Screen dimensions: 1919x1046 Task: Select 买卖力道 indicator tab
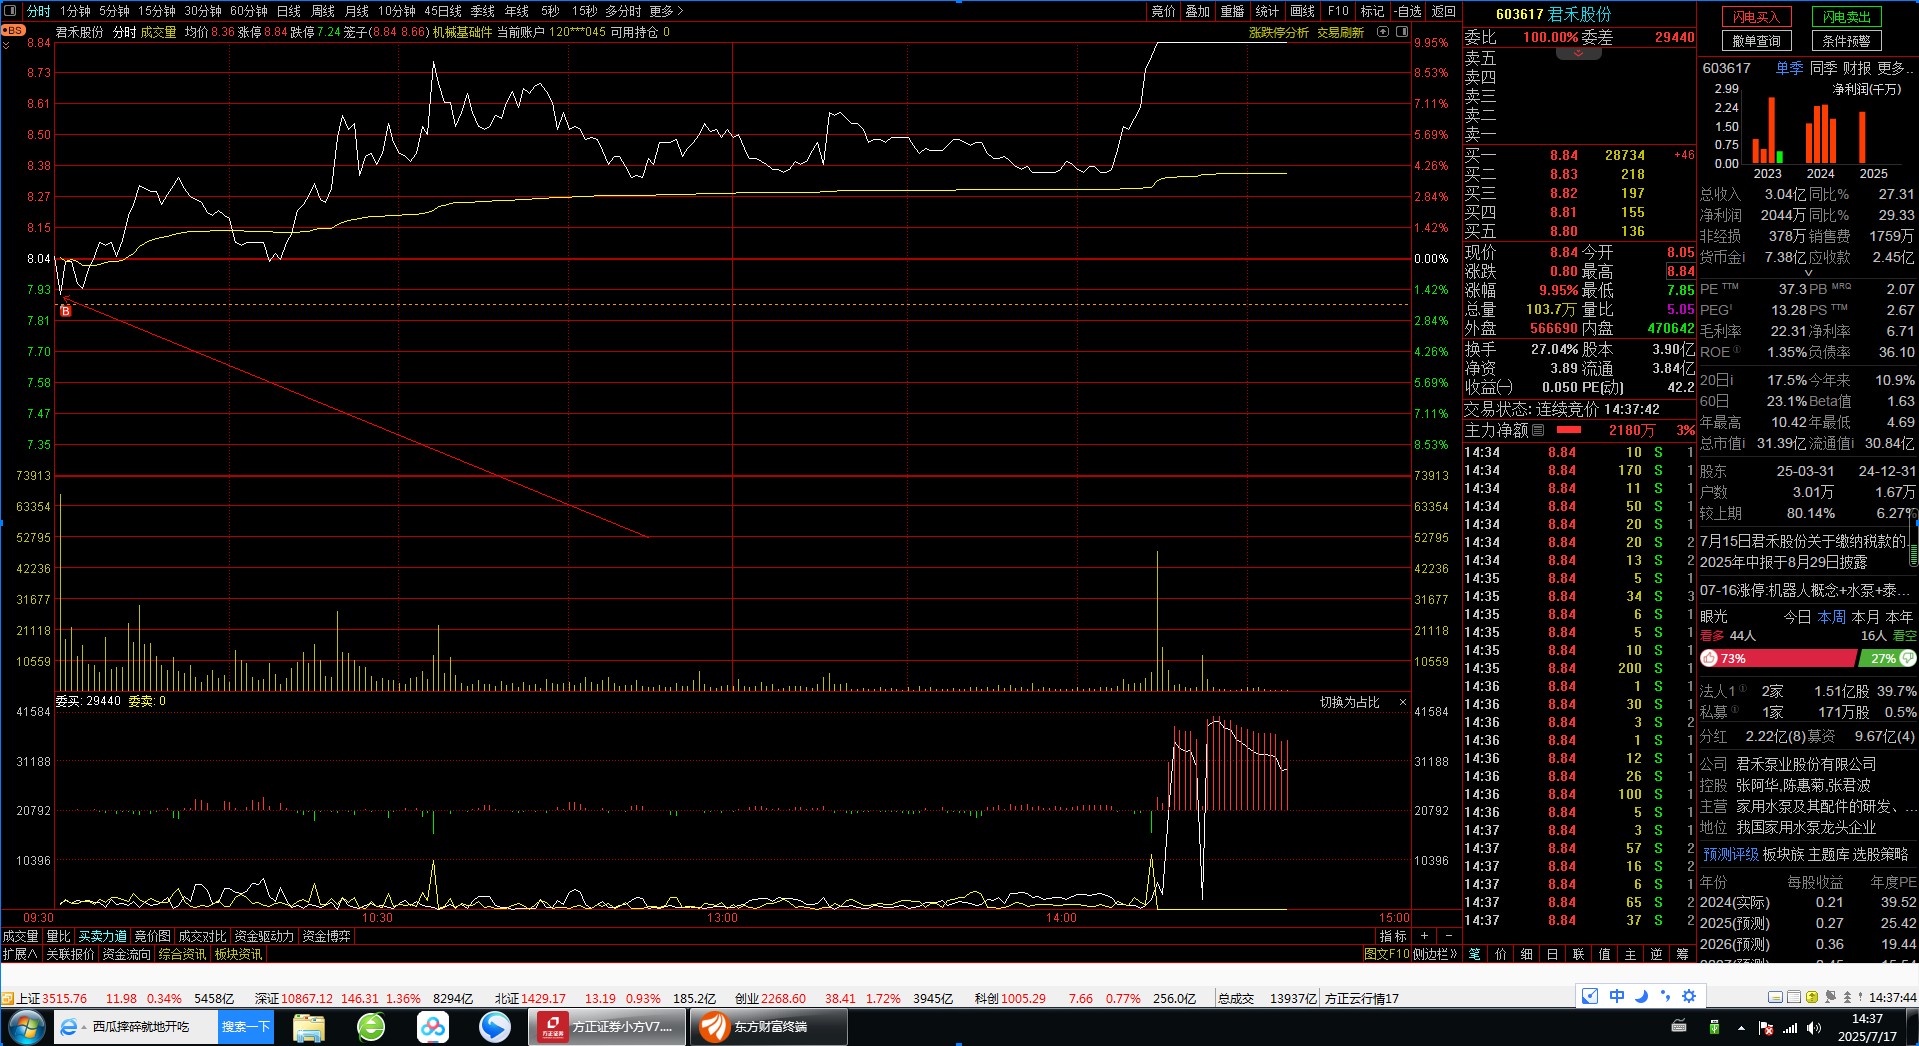click(x=102, y=936)
